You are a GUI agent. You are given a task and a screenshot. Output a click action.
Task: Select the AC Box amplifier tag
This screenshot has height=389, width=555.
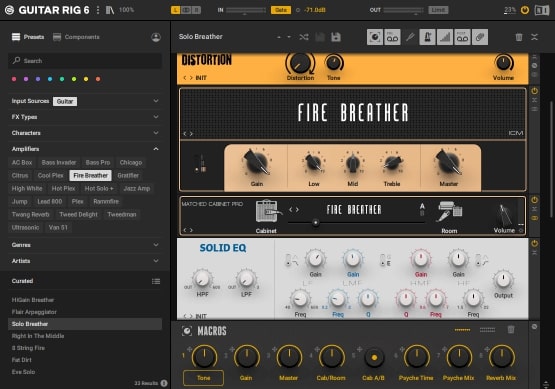tap(22, 162)
